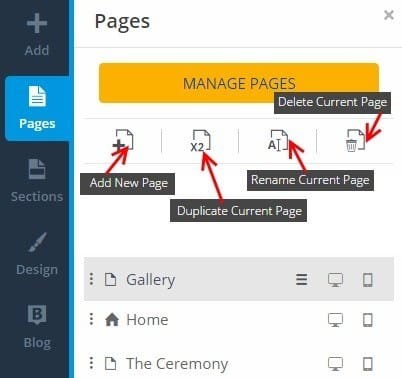The height and width of the screenshot is (378, 402).
Task: Select the Pages sidebar tab
Action: click(37, 108)
